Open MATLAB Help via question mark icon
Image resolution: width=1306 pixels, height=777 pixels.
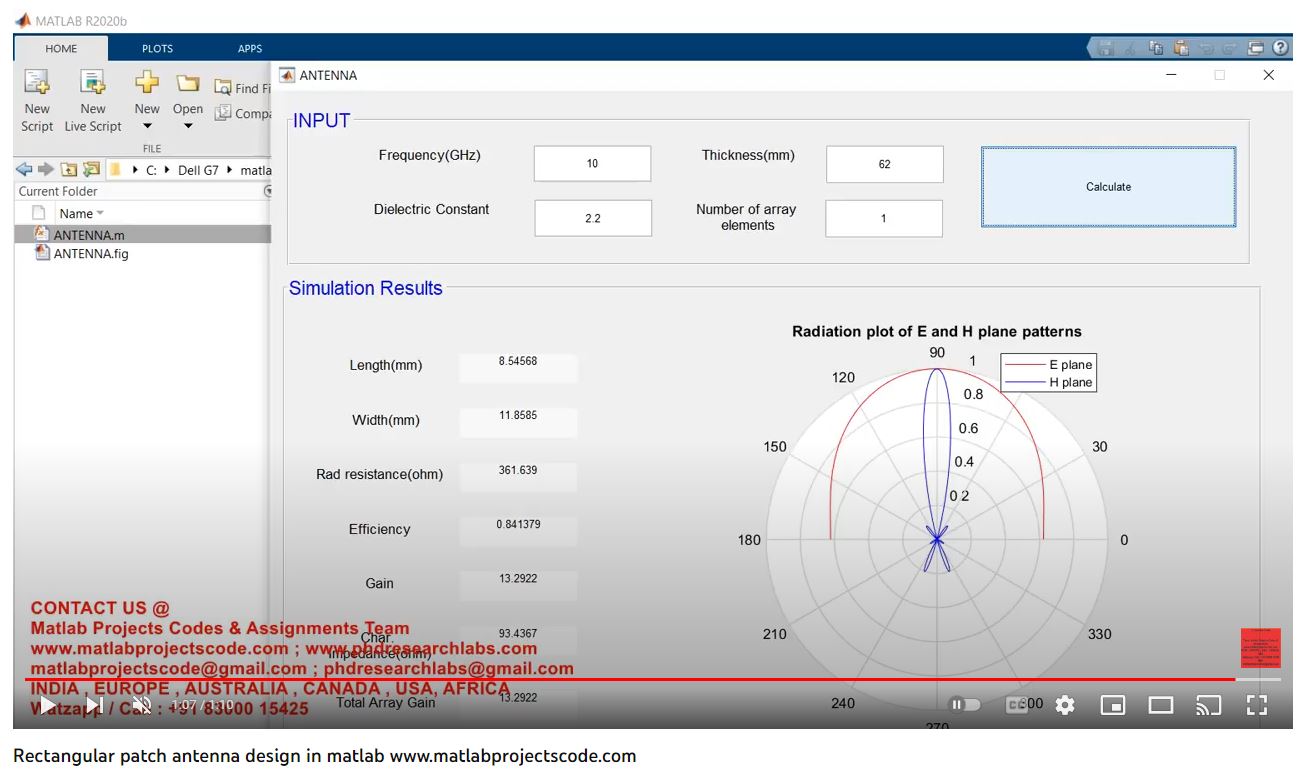coord(1280,47)
